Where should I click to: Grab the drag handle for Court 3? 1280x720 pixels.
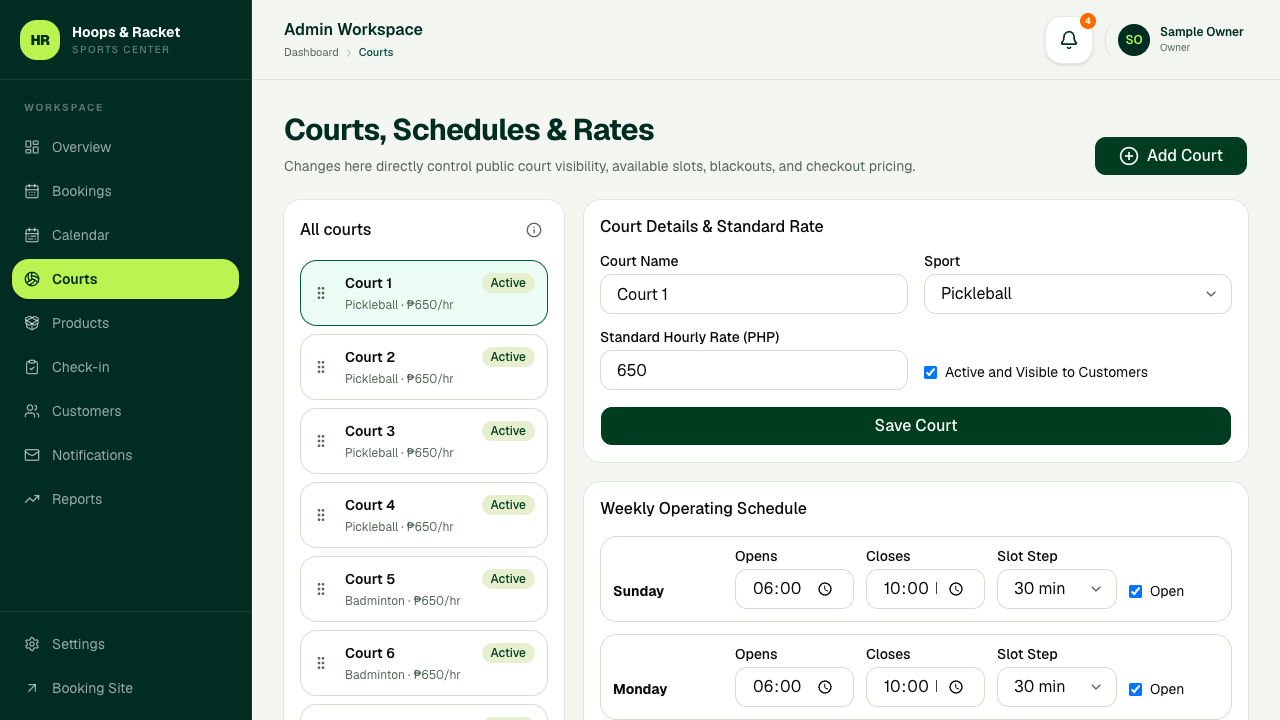pos(321,441)
